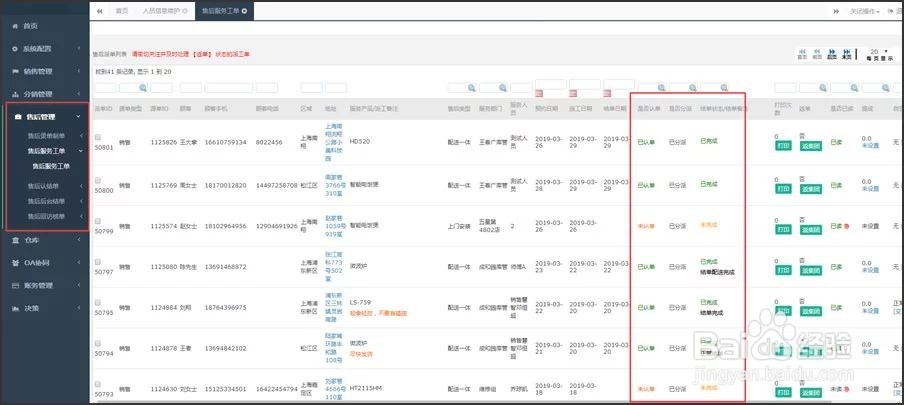Open the 售后后台结单 submenu
Image resolution: width=904 pixels, height=405 pixels.
click(x=46, y=201)
